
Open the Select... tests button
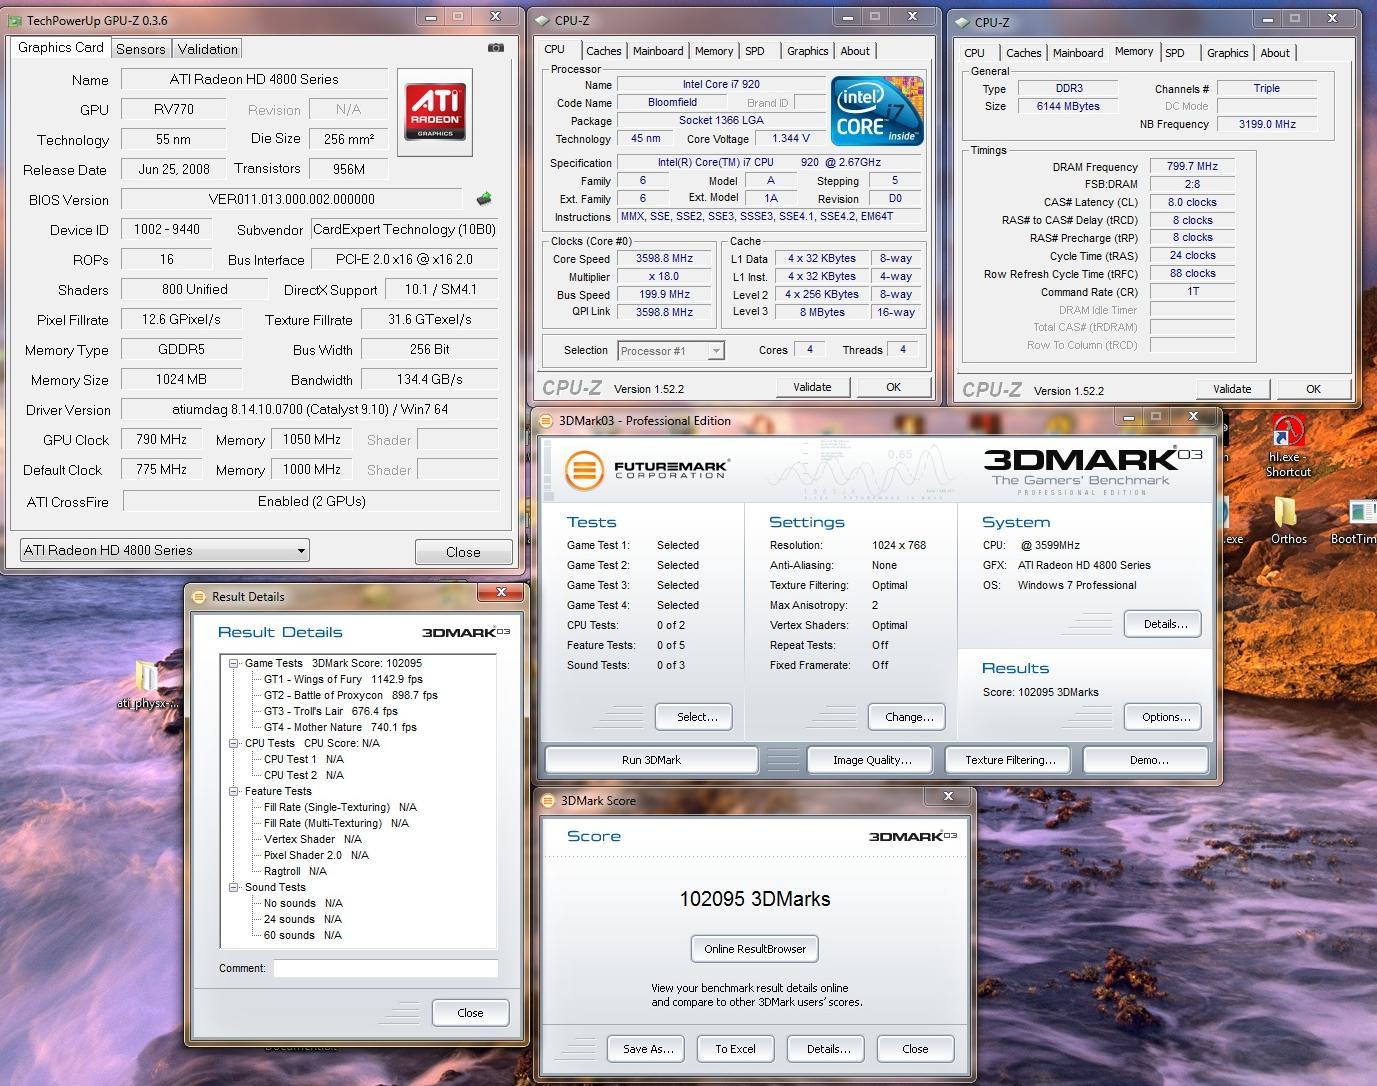(x=696, y=717)
